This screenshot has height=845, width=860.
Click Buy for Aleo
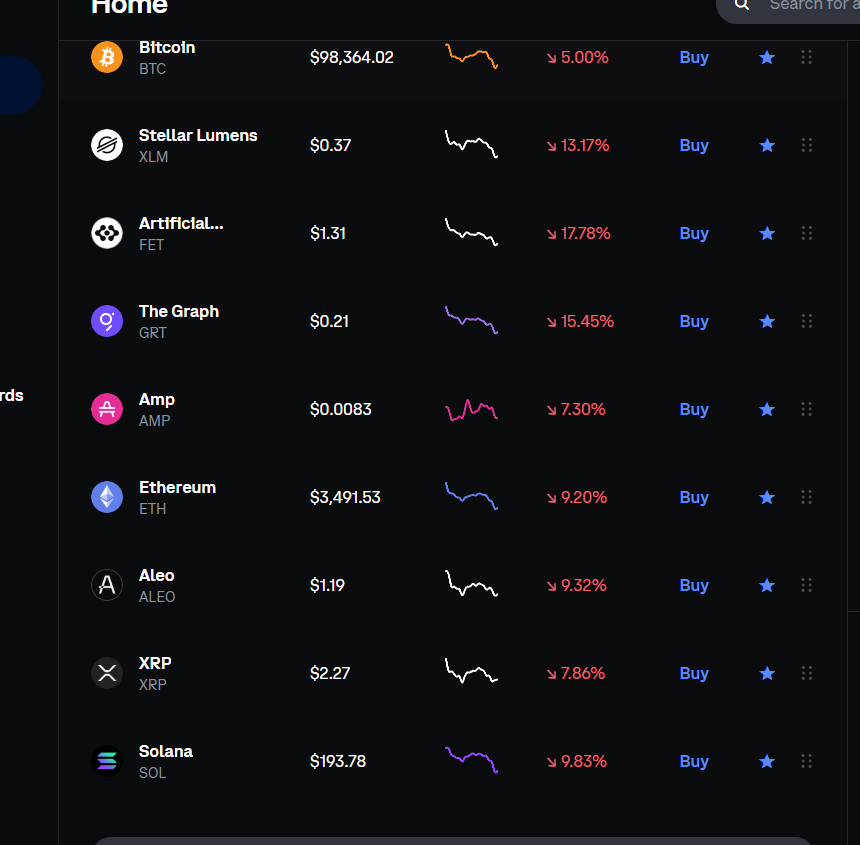694,586
